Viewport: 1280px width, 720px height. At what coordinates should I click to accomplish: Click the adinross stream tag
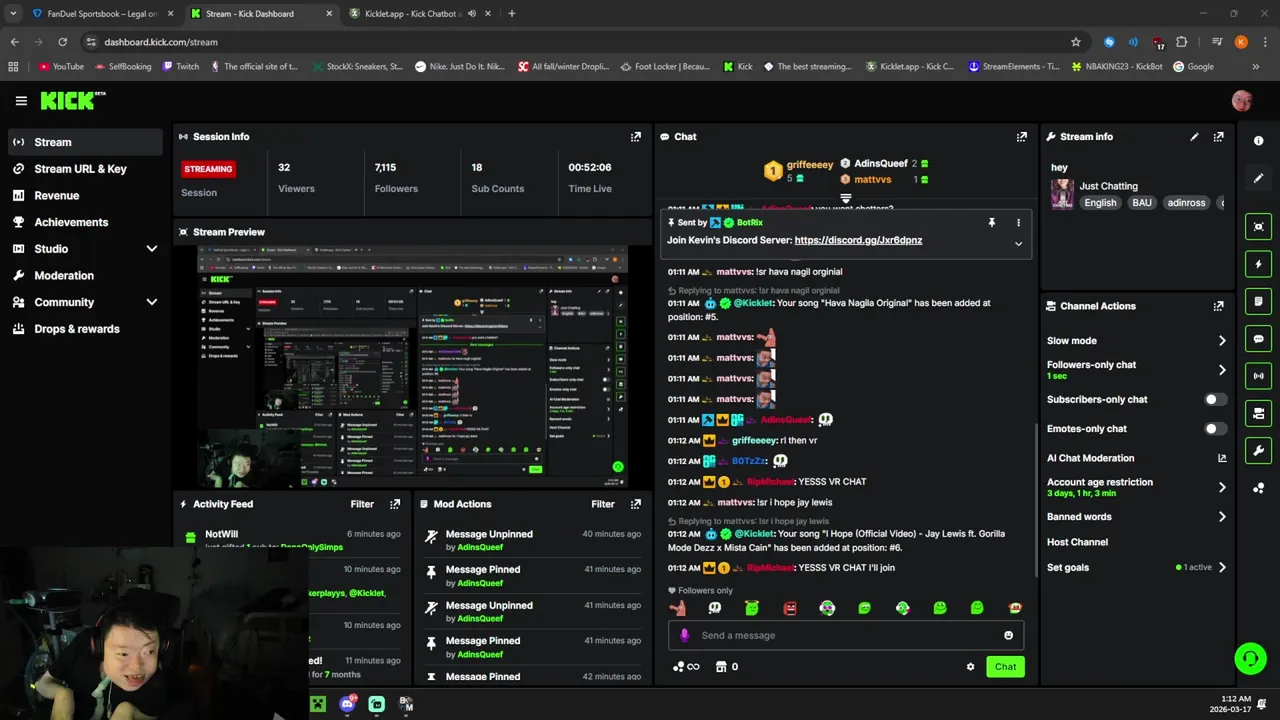pos(1186,203)
